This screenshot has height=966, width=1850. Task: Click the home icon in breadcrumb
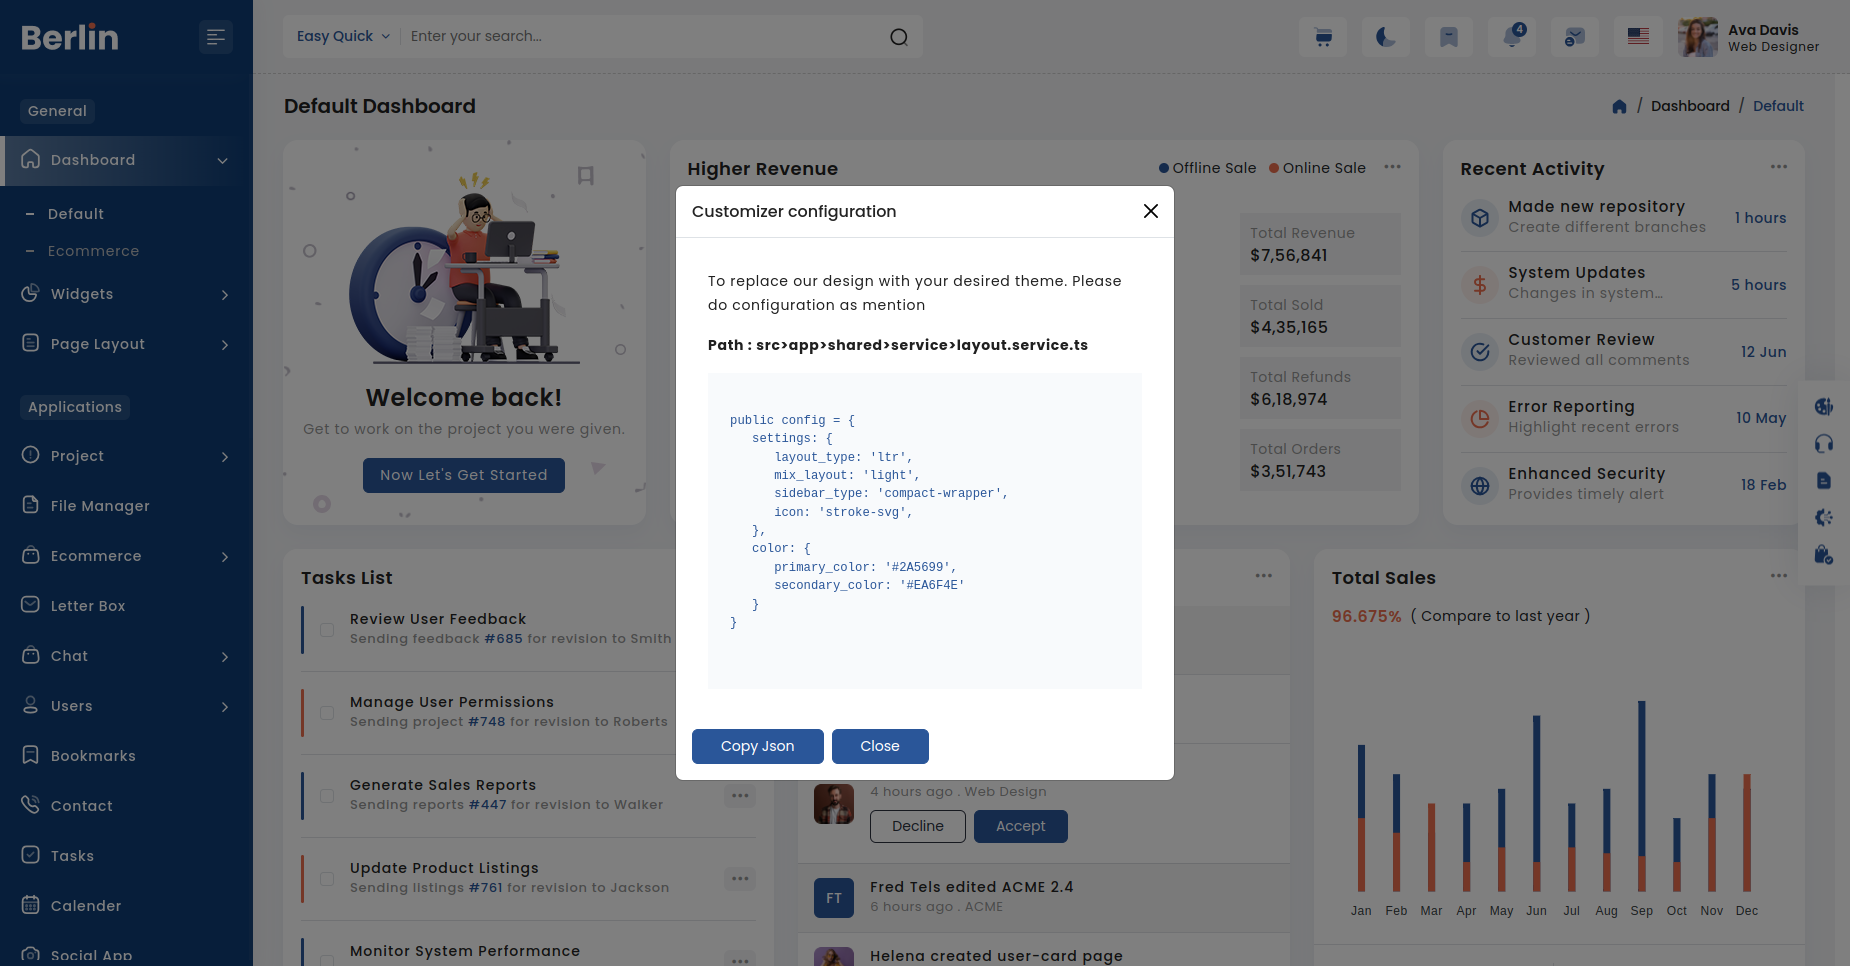point(1619,106)
